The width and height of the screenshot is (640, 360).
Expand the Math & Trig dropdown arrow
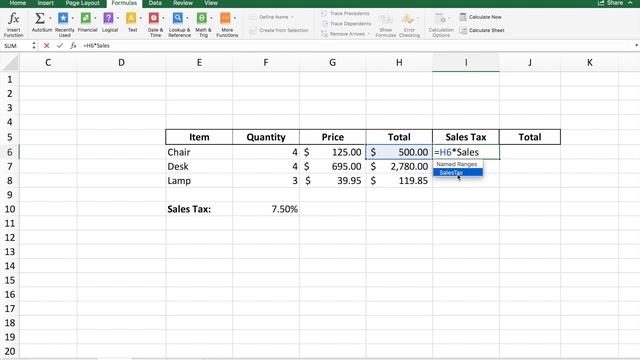tap(211, 18)
